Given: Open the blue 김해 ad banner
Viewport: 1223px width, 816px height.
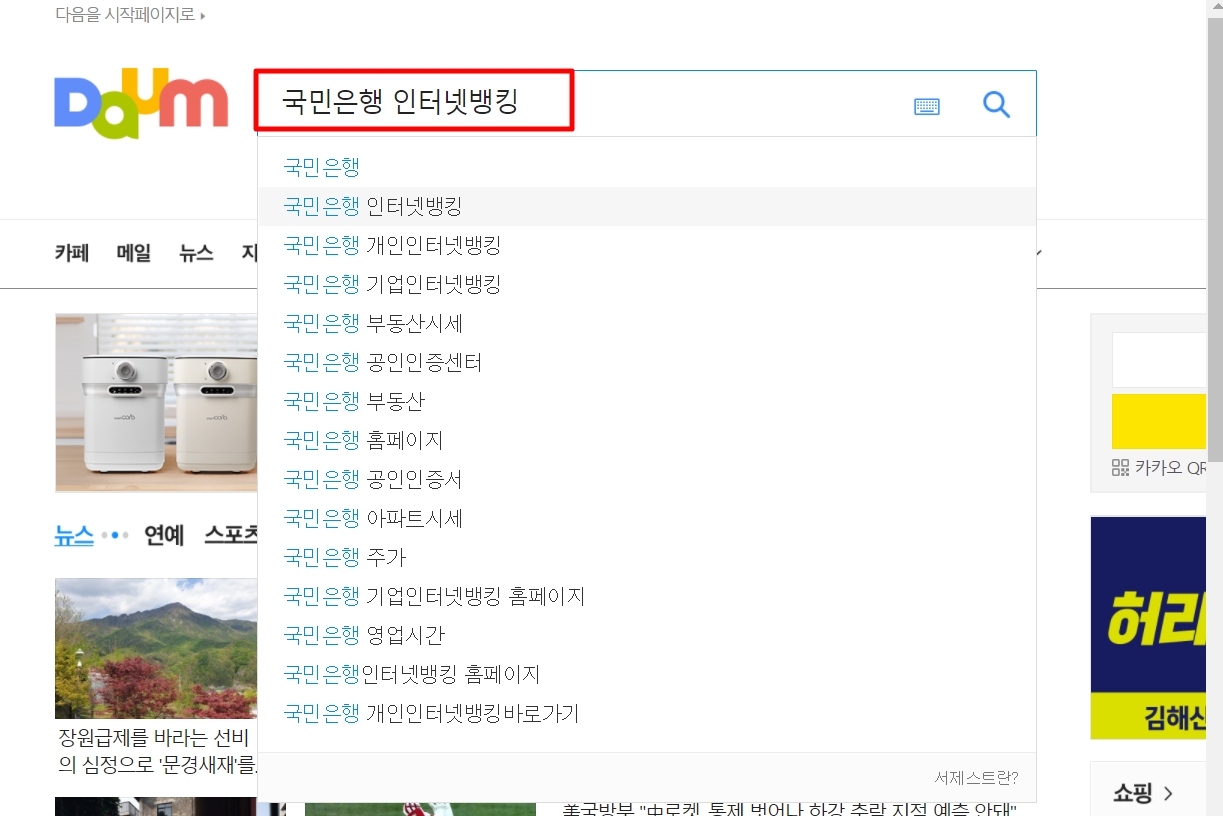Looking at the screenshot, I should tap(1148, 627).
